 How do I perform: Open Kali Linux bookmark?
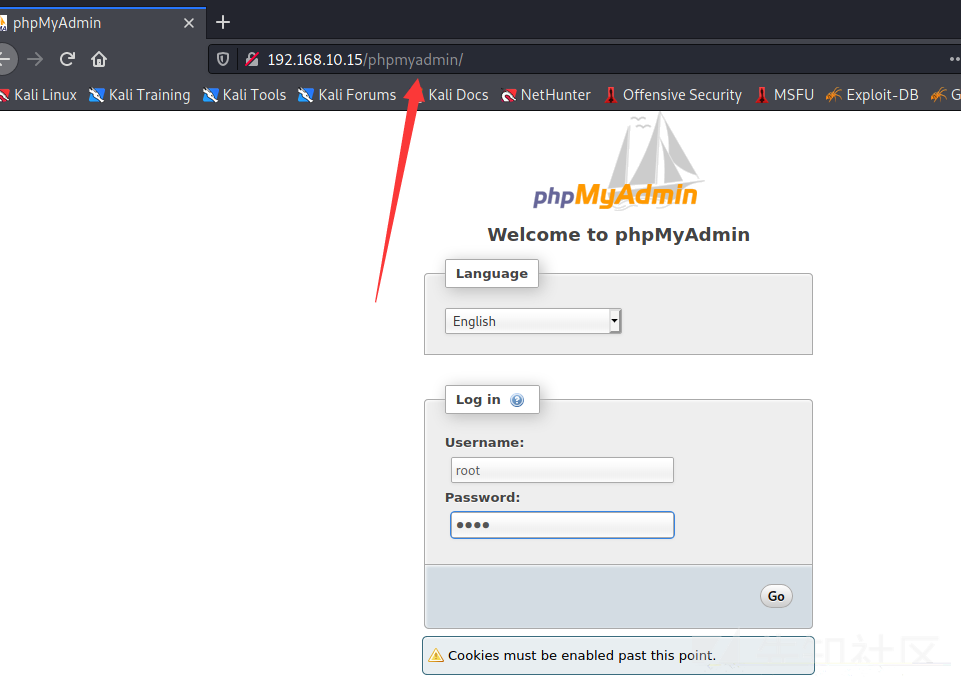[39, 95]
